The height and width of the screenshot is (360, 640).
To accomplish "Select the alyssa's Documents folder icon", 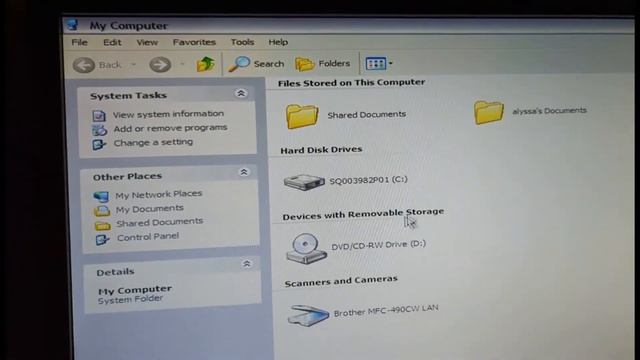I will pos(489,112).
